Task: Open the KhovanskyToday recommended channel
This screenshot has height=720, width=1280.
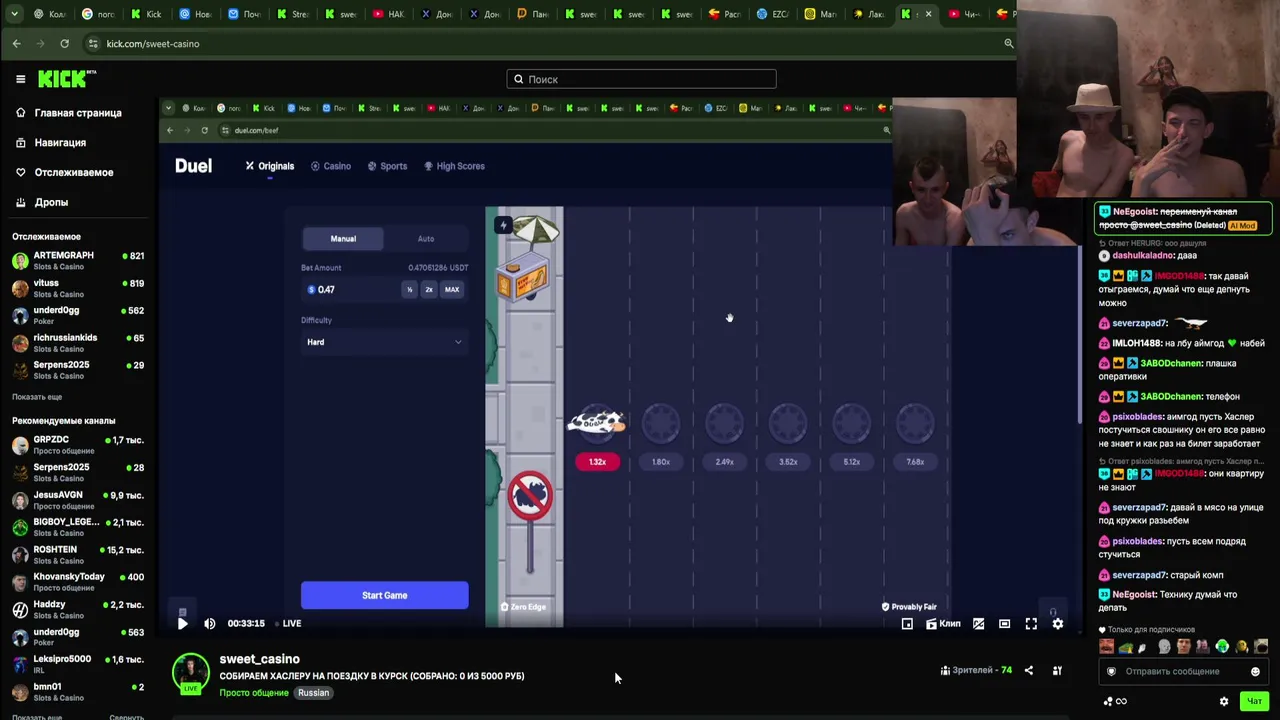Action: click(78, 582)
